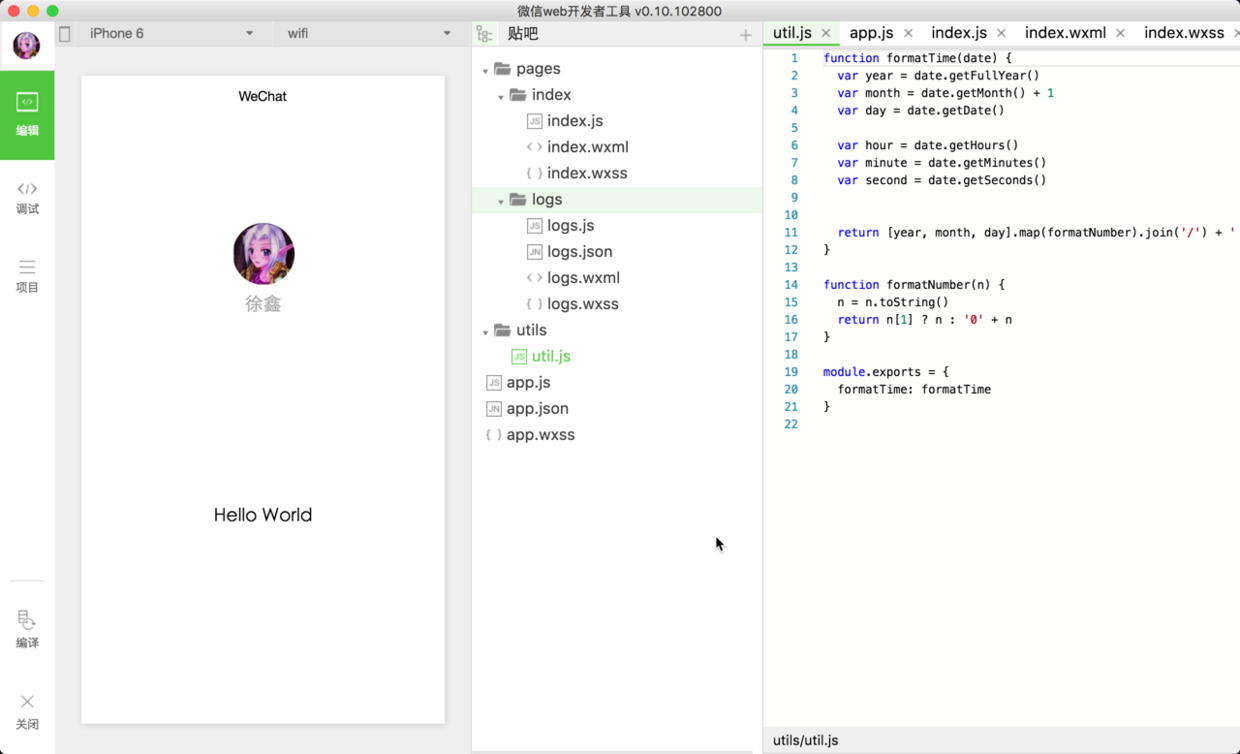Image resolution: width=1240 pixels, height=754 pixels.
Task: Open logs.wxml in file tree
Action: click(x=583, y=278)
